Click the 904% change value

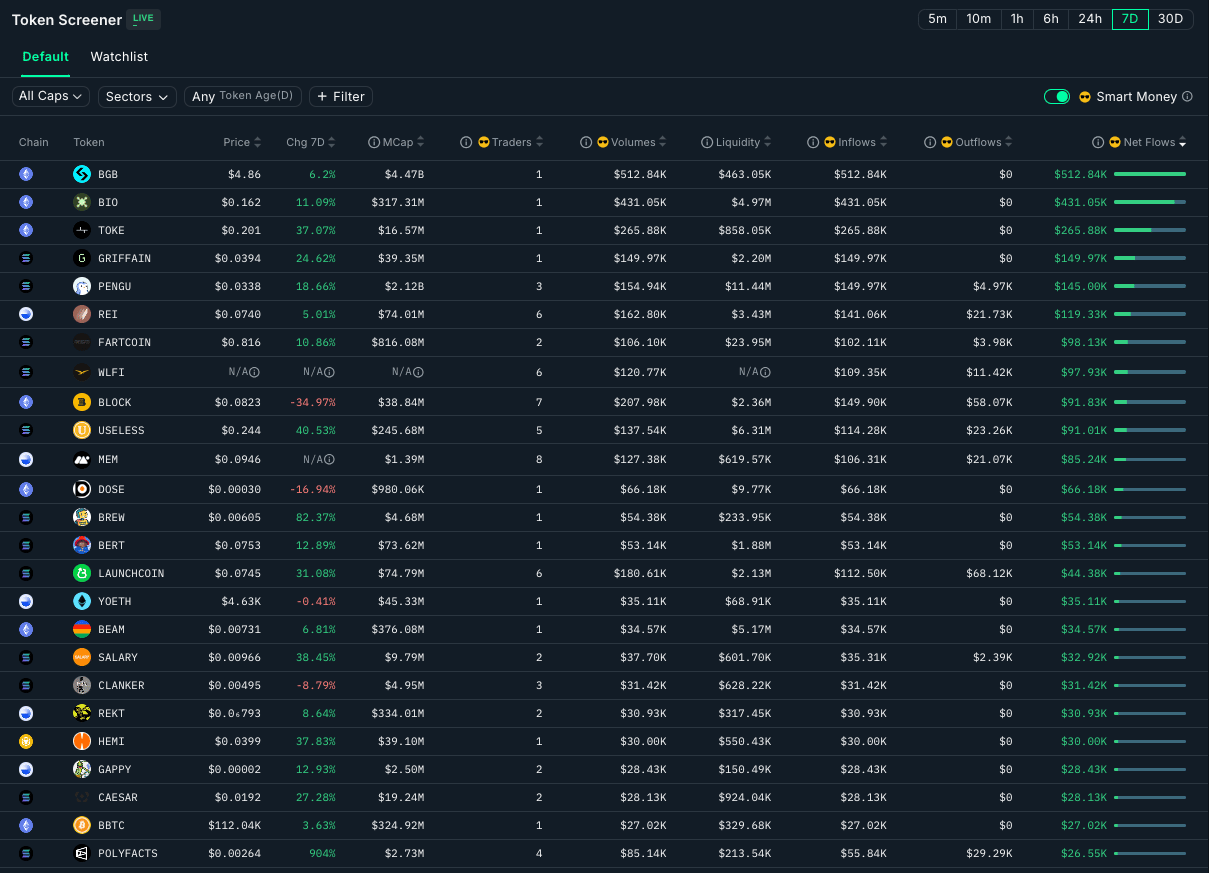[323, 853]
